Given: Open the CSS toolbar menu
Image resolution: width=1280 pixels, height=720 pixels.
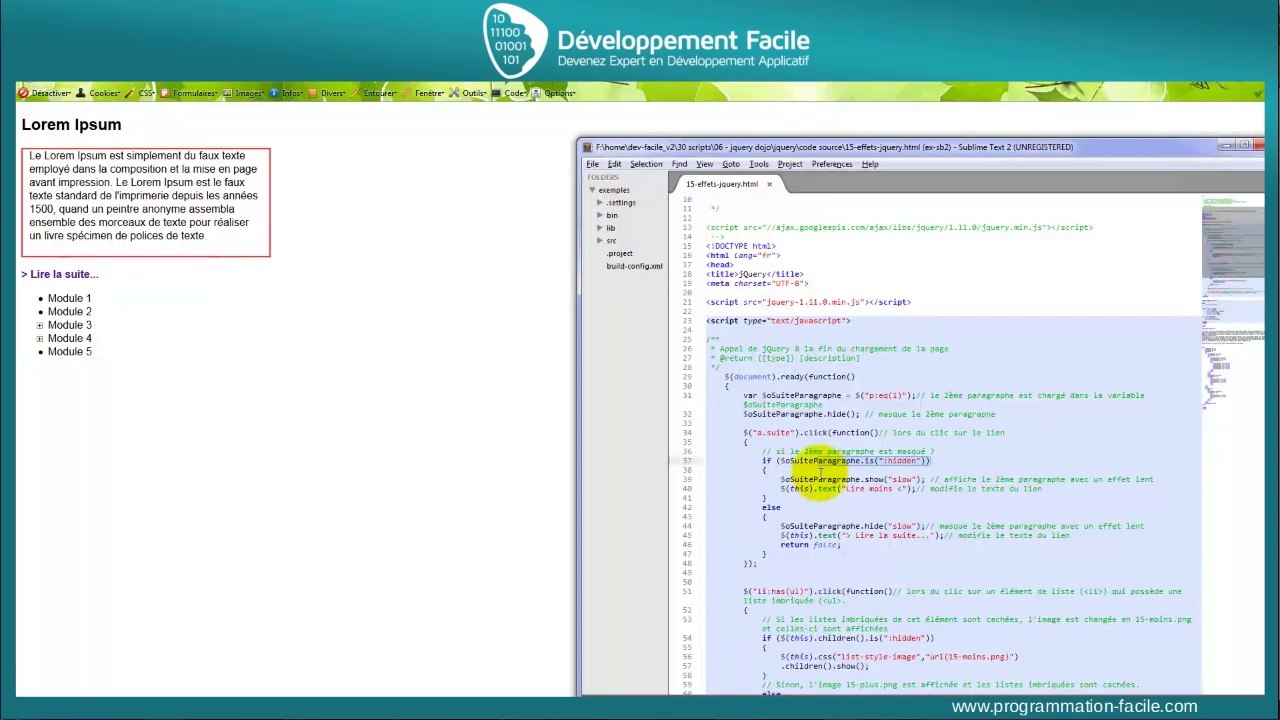Looking at the screenshot, I should [x=141, y=93].
